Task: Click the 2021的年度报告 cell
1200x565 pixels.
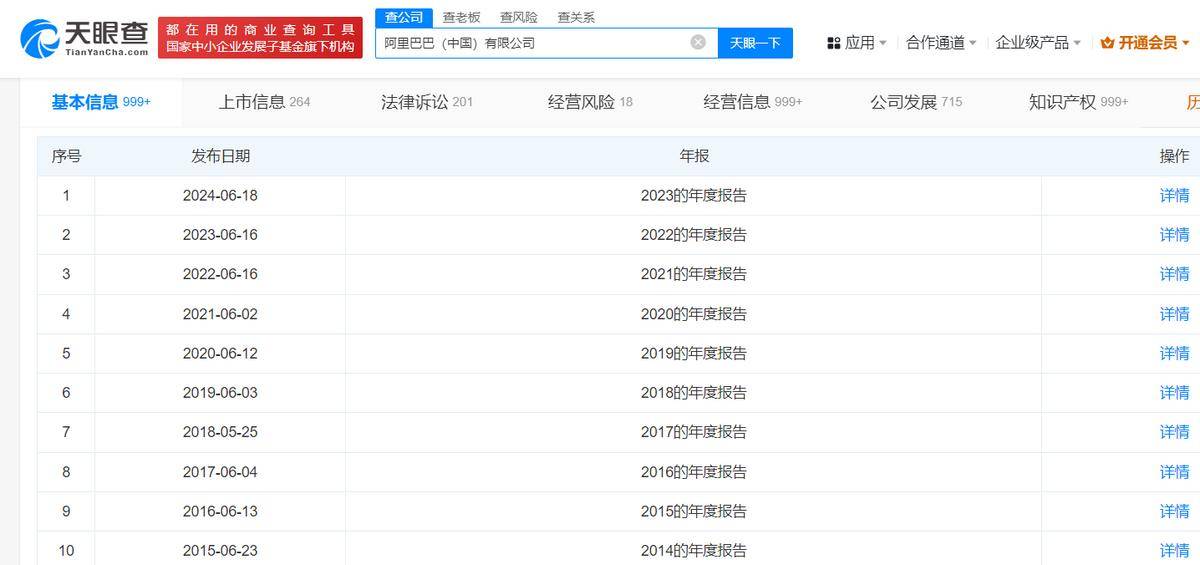Action: pos(694,275)
